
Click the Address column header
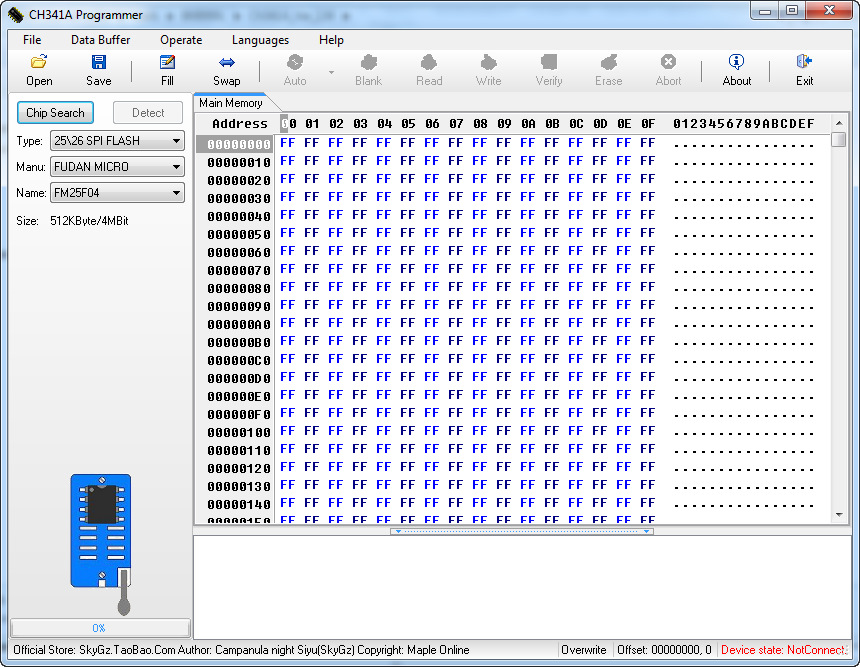click(240, 123)
